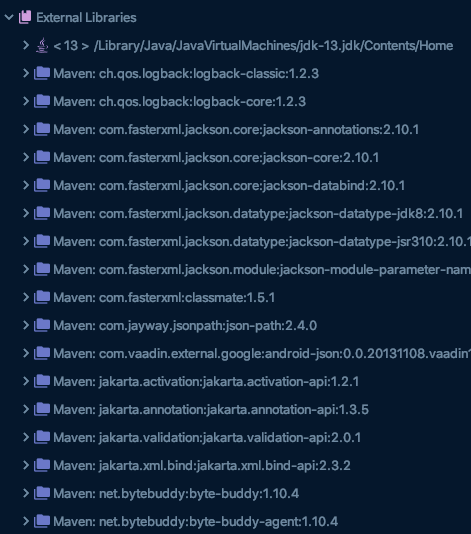
Task: Select Maven: com.fasterxml:classmate:1.5.1
Action: point(164,297)
